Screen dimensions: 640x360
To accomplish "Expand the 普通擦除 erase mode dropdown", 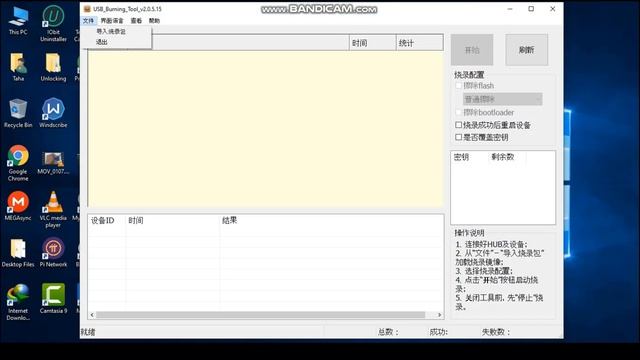I will pyautogui.click(x=502, y=99).
